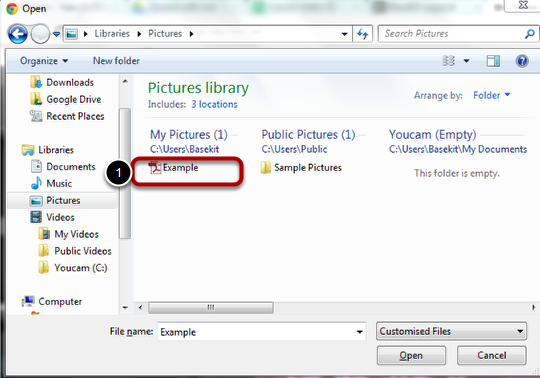Screen dimensions: 540x378
Task: Click the Downloads folder icon
Action: coord(36,83)
